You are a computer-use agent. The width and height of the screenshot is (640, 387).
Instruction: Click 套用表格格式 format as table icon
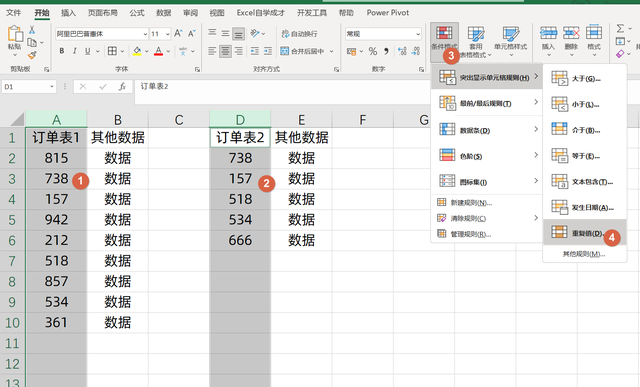point(476,34)
